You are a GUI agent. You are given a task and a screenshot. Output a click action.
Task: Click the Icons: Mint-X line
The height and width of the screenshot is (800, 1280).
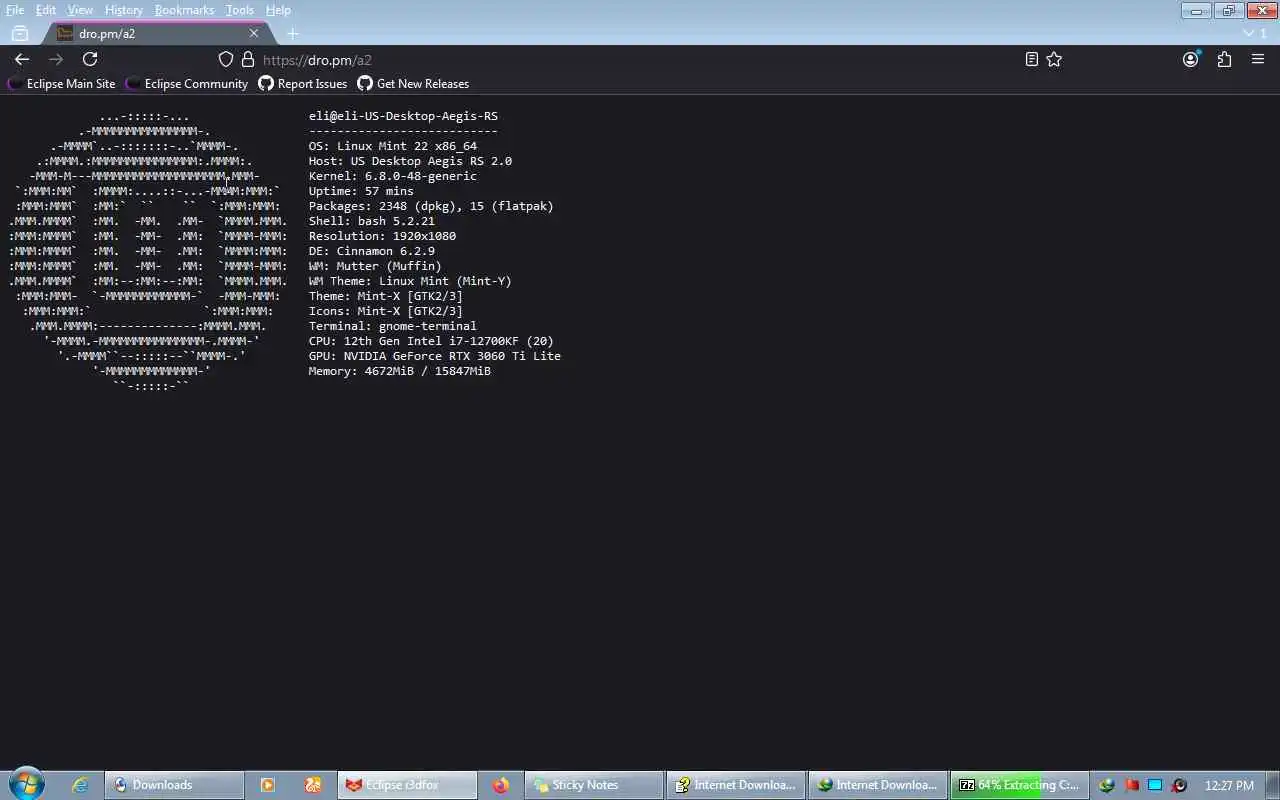pyautogui.click(x=386, y=311)
